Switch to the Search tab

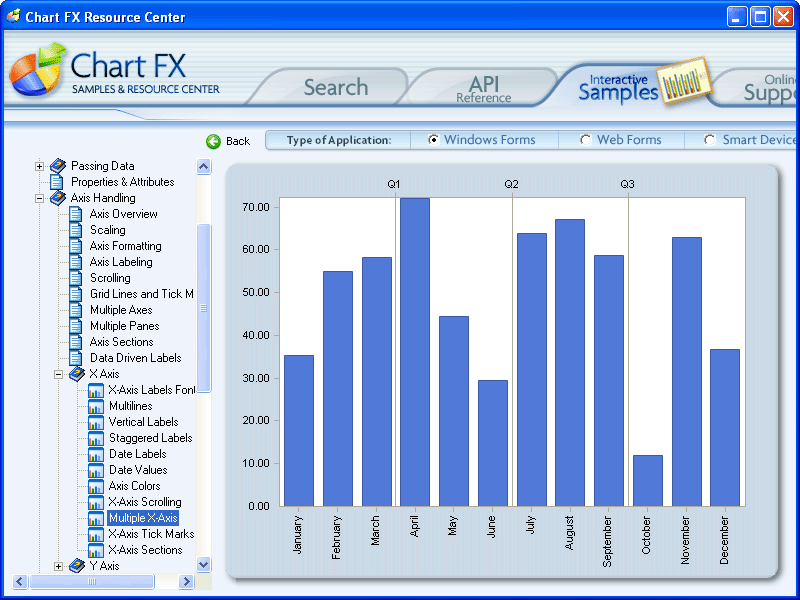coord(335,87)
